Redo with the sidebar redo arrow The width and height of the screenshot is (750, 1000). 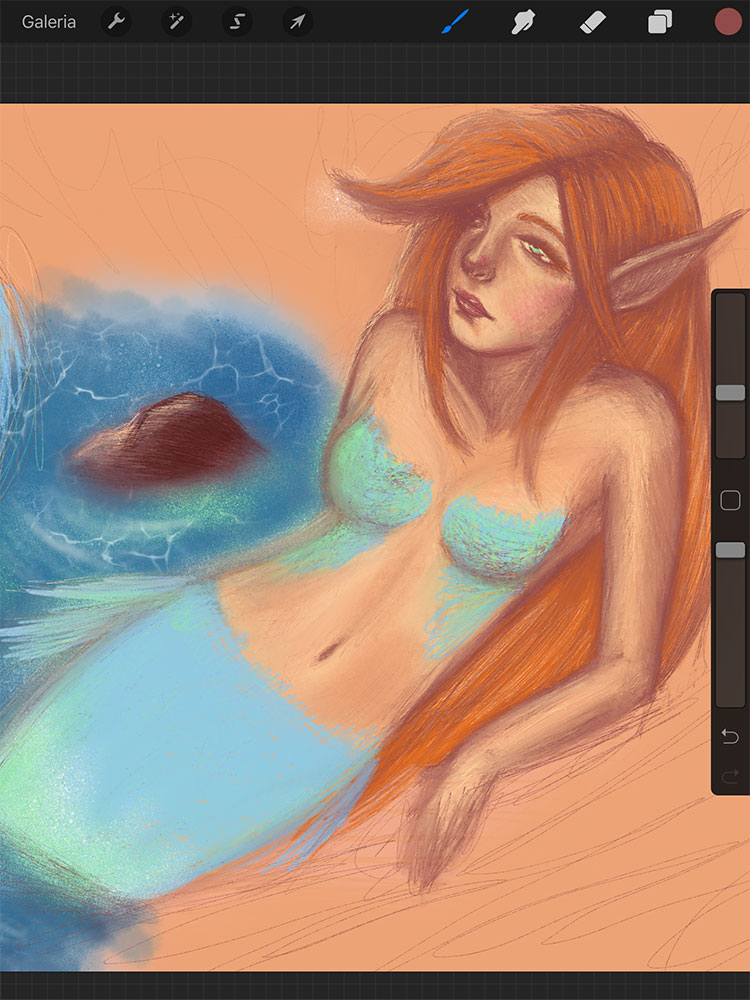coord(730,776)
